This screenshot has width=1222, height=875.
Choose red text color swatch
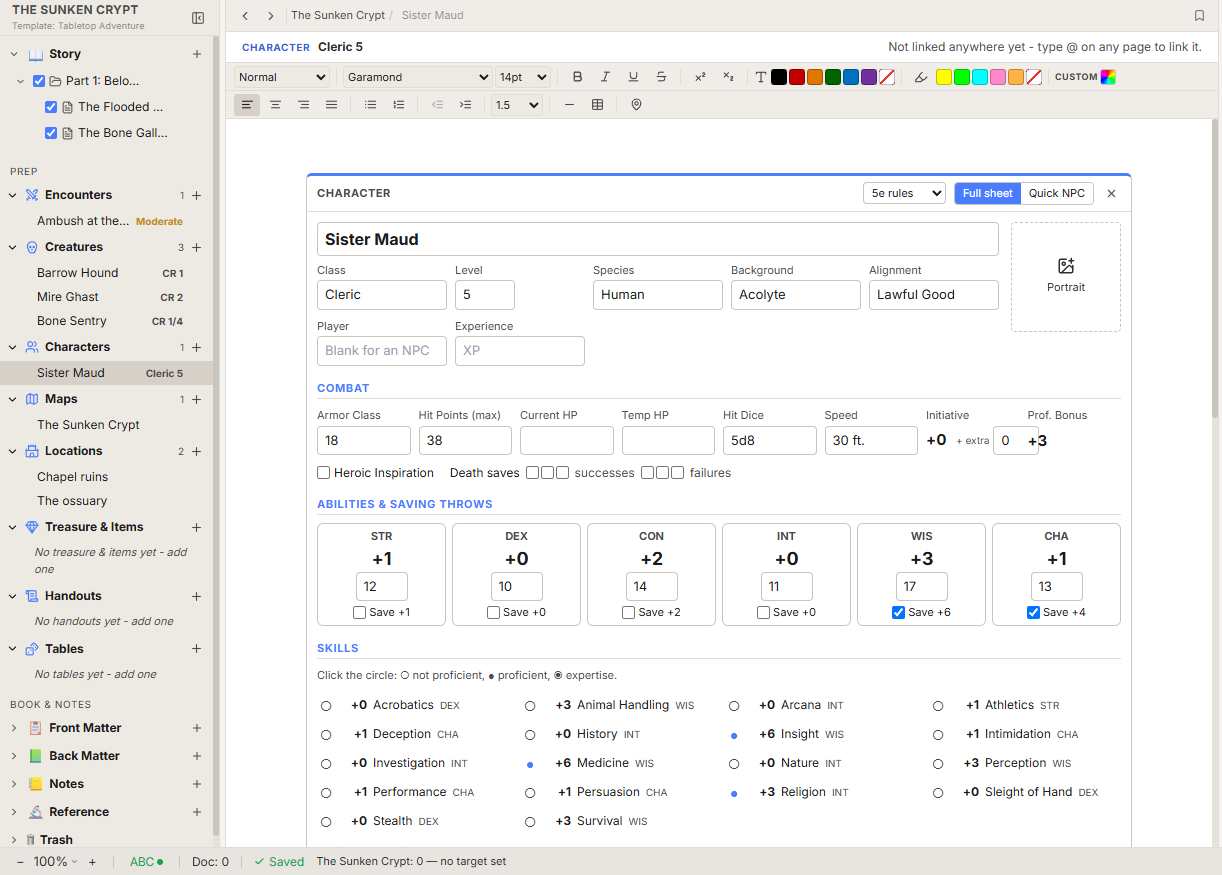796,77
